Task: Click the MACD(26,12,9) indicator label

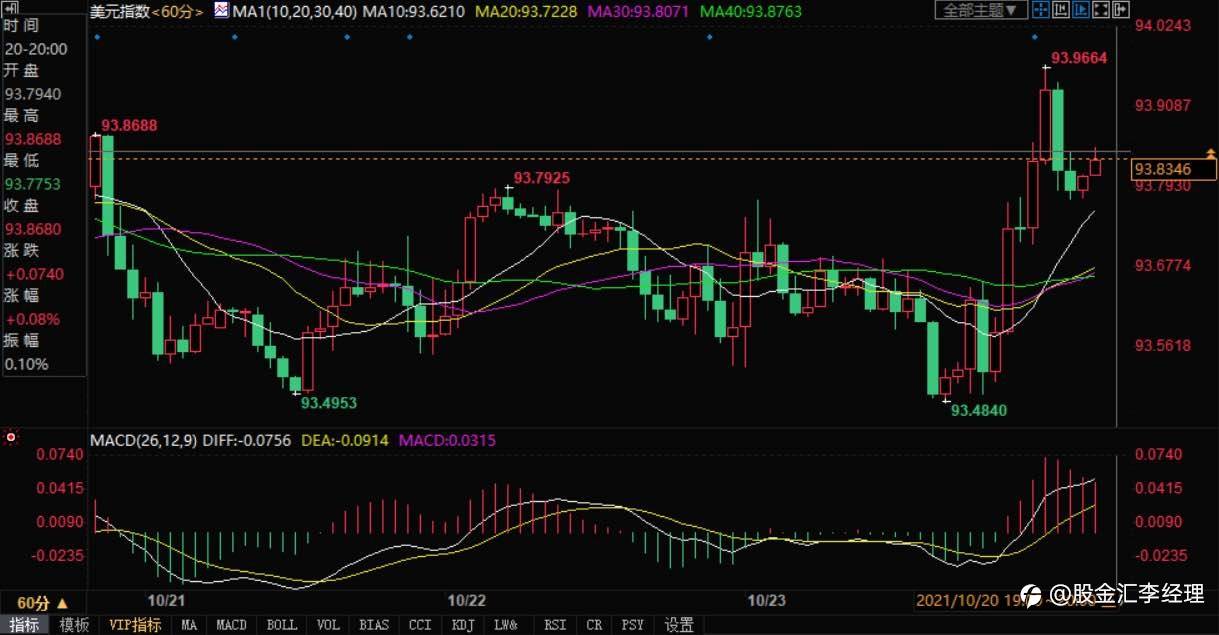Action: tap(144, 440)
